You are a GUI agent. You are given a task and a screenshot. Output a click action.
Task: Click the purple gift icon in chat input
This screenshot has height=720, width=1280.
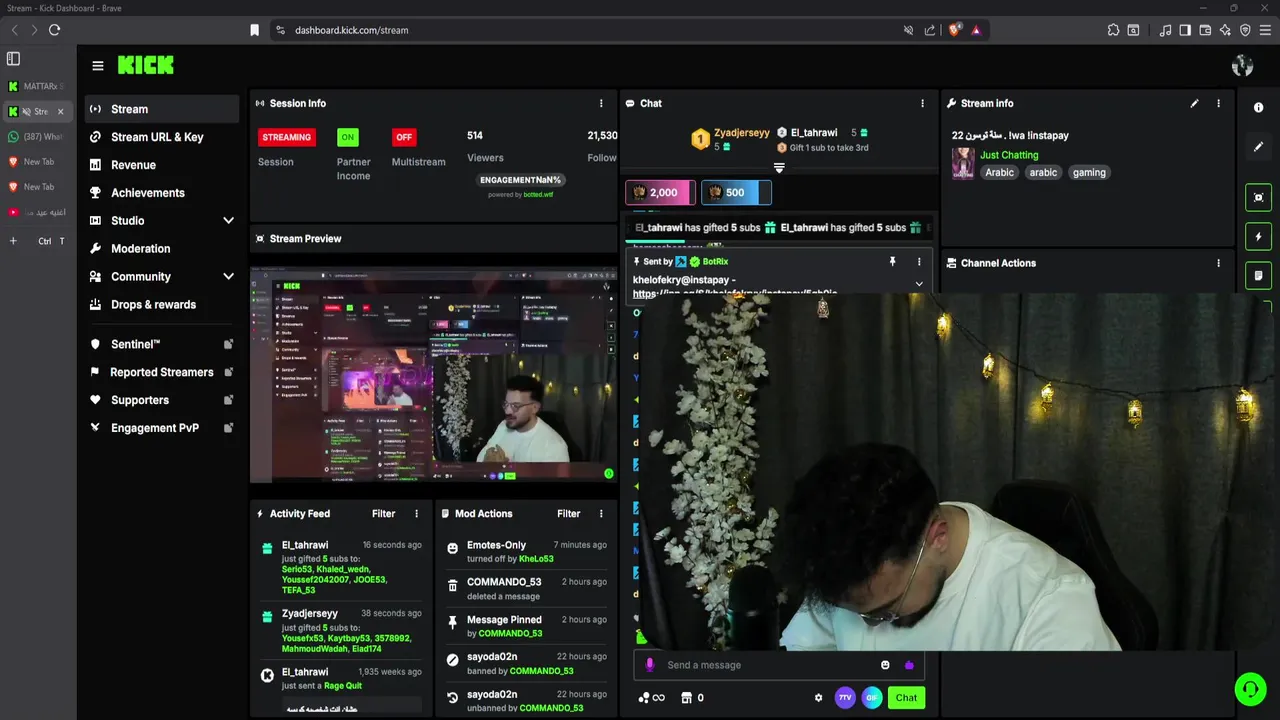(x=908, y=665)
